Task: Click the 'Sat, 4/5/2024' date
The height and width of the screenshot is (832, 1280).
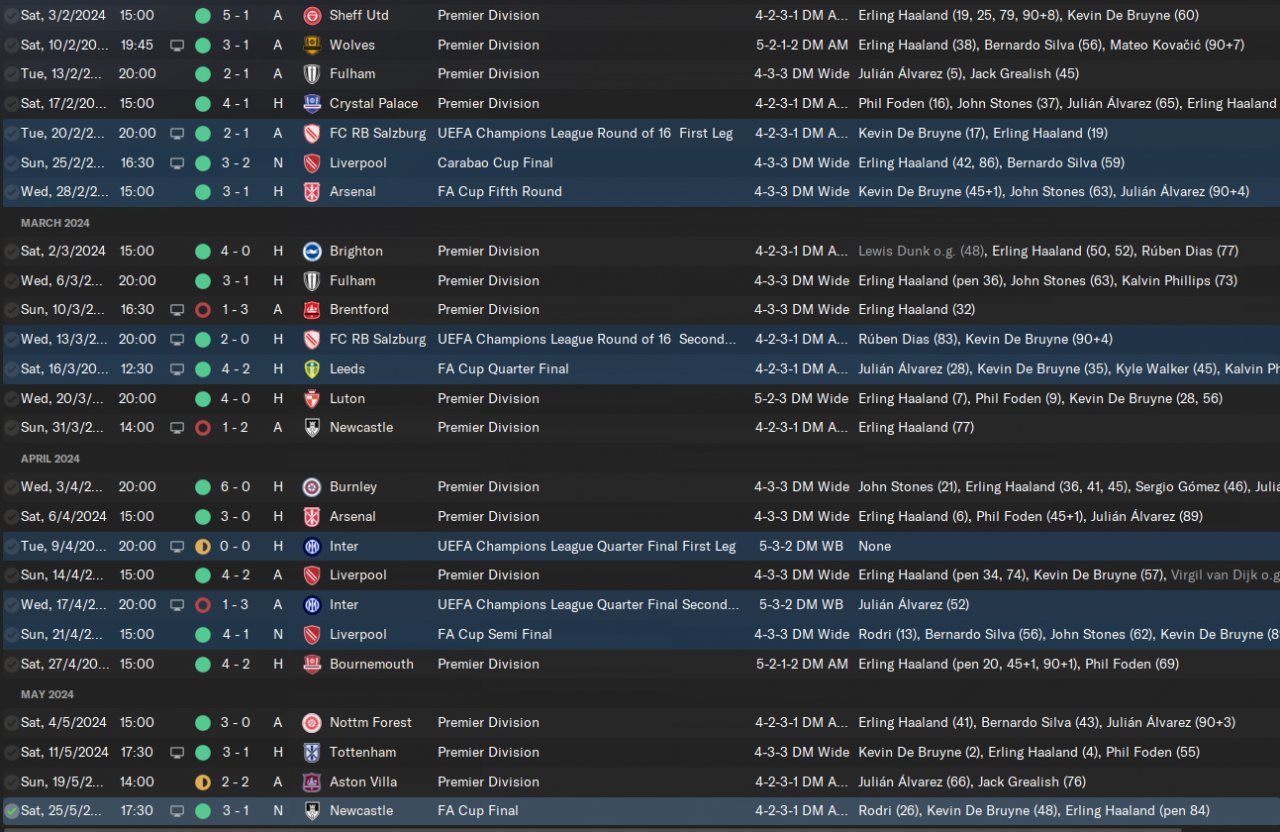Action: [63, 723]
